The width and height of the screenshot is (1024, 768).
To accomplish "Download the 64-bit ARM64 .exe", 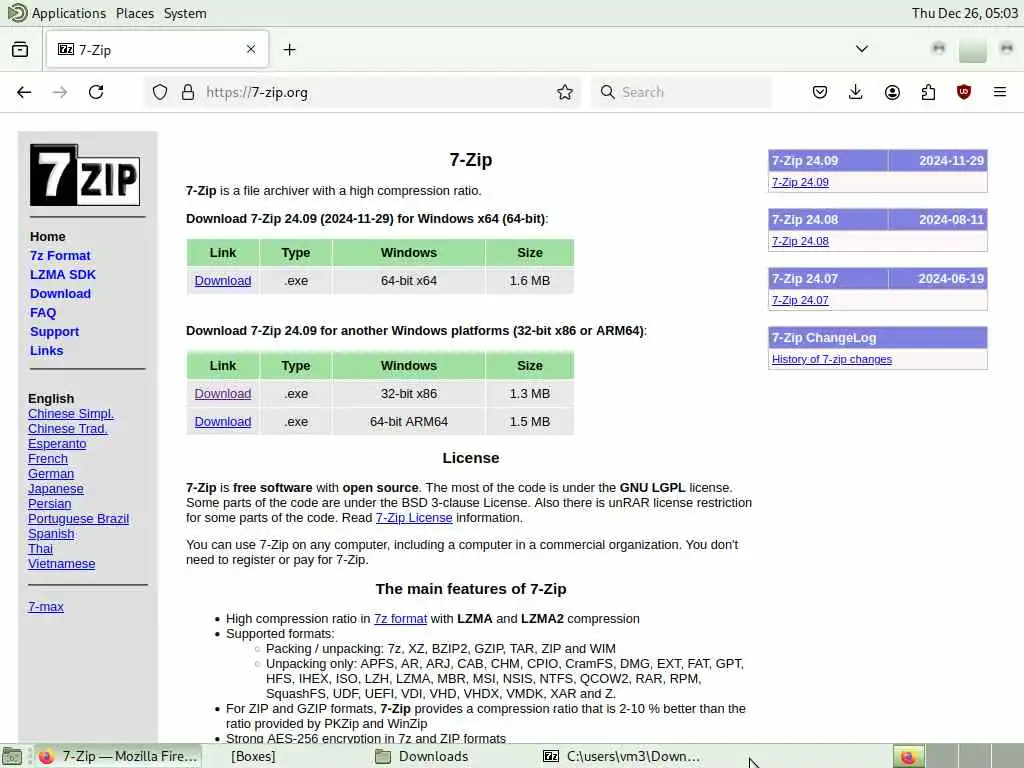I will point(223,422).
